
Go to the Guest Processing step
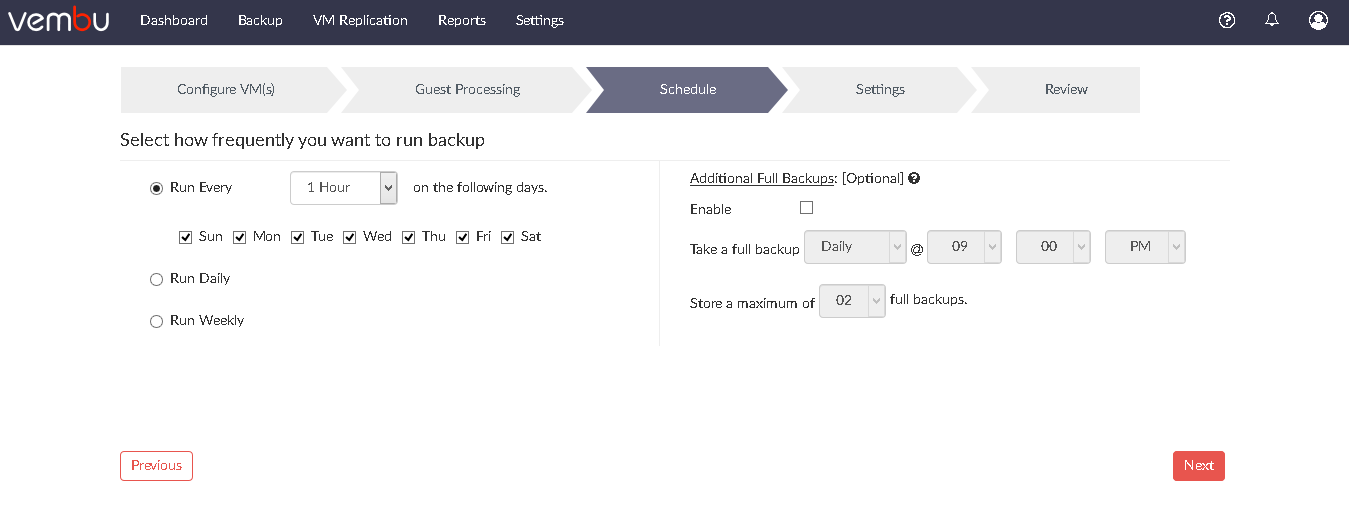[x=467, y=89]
